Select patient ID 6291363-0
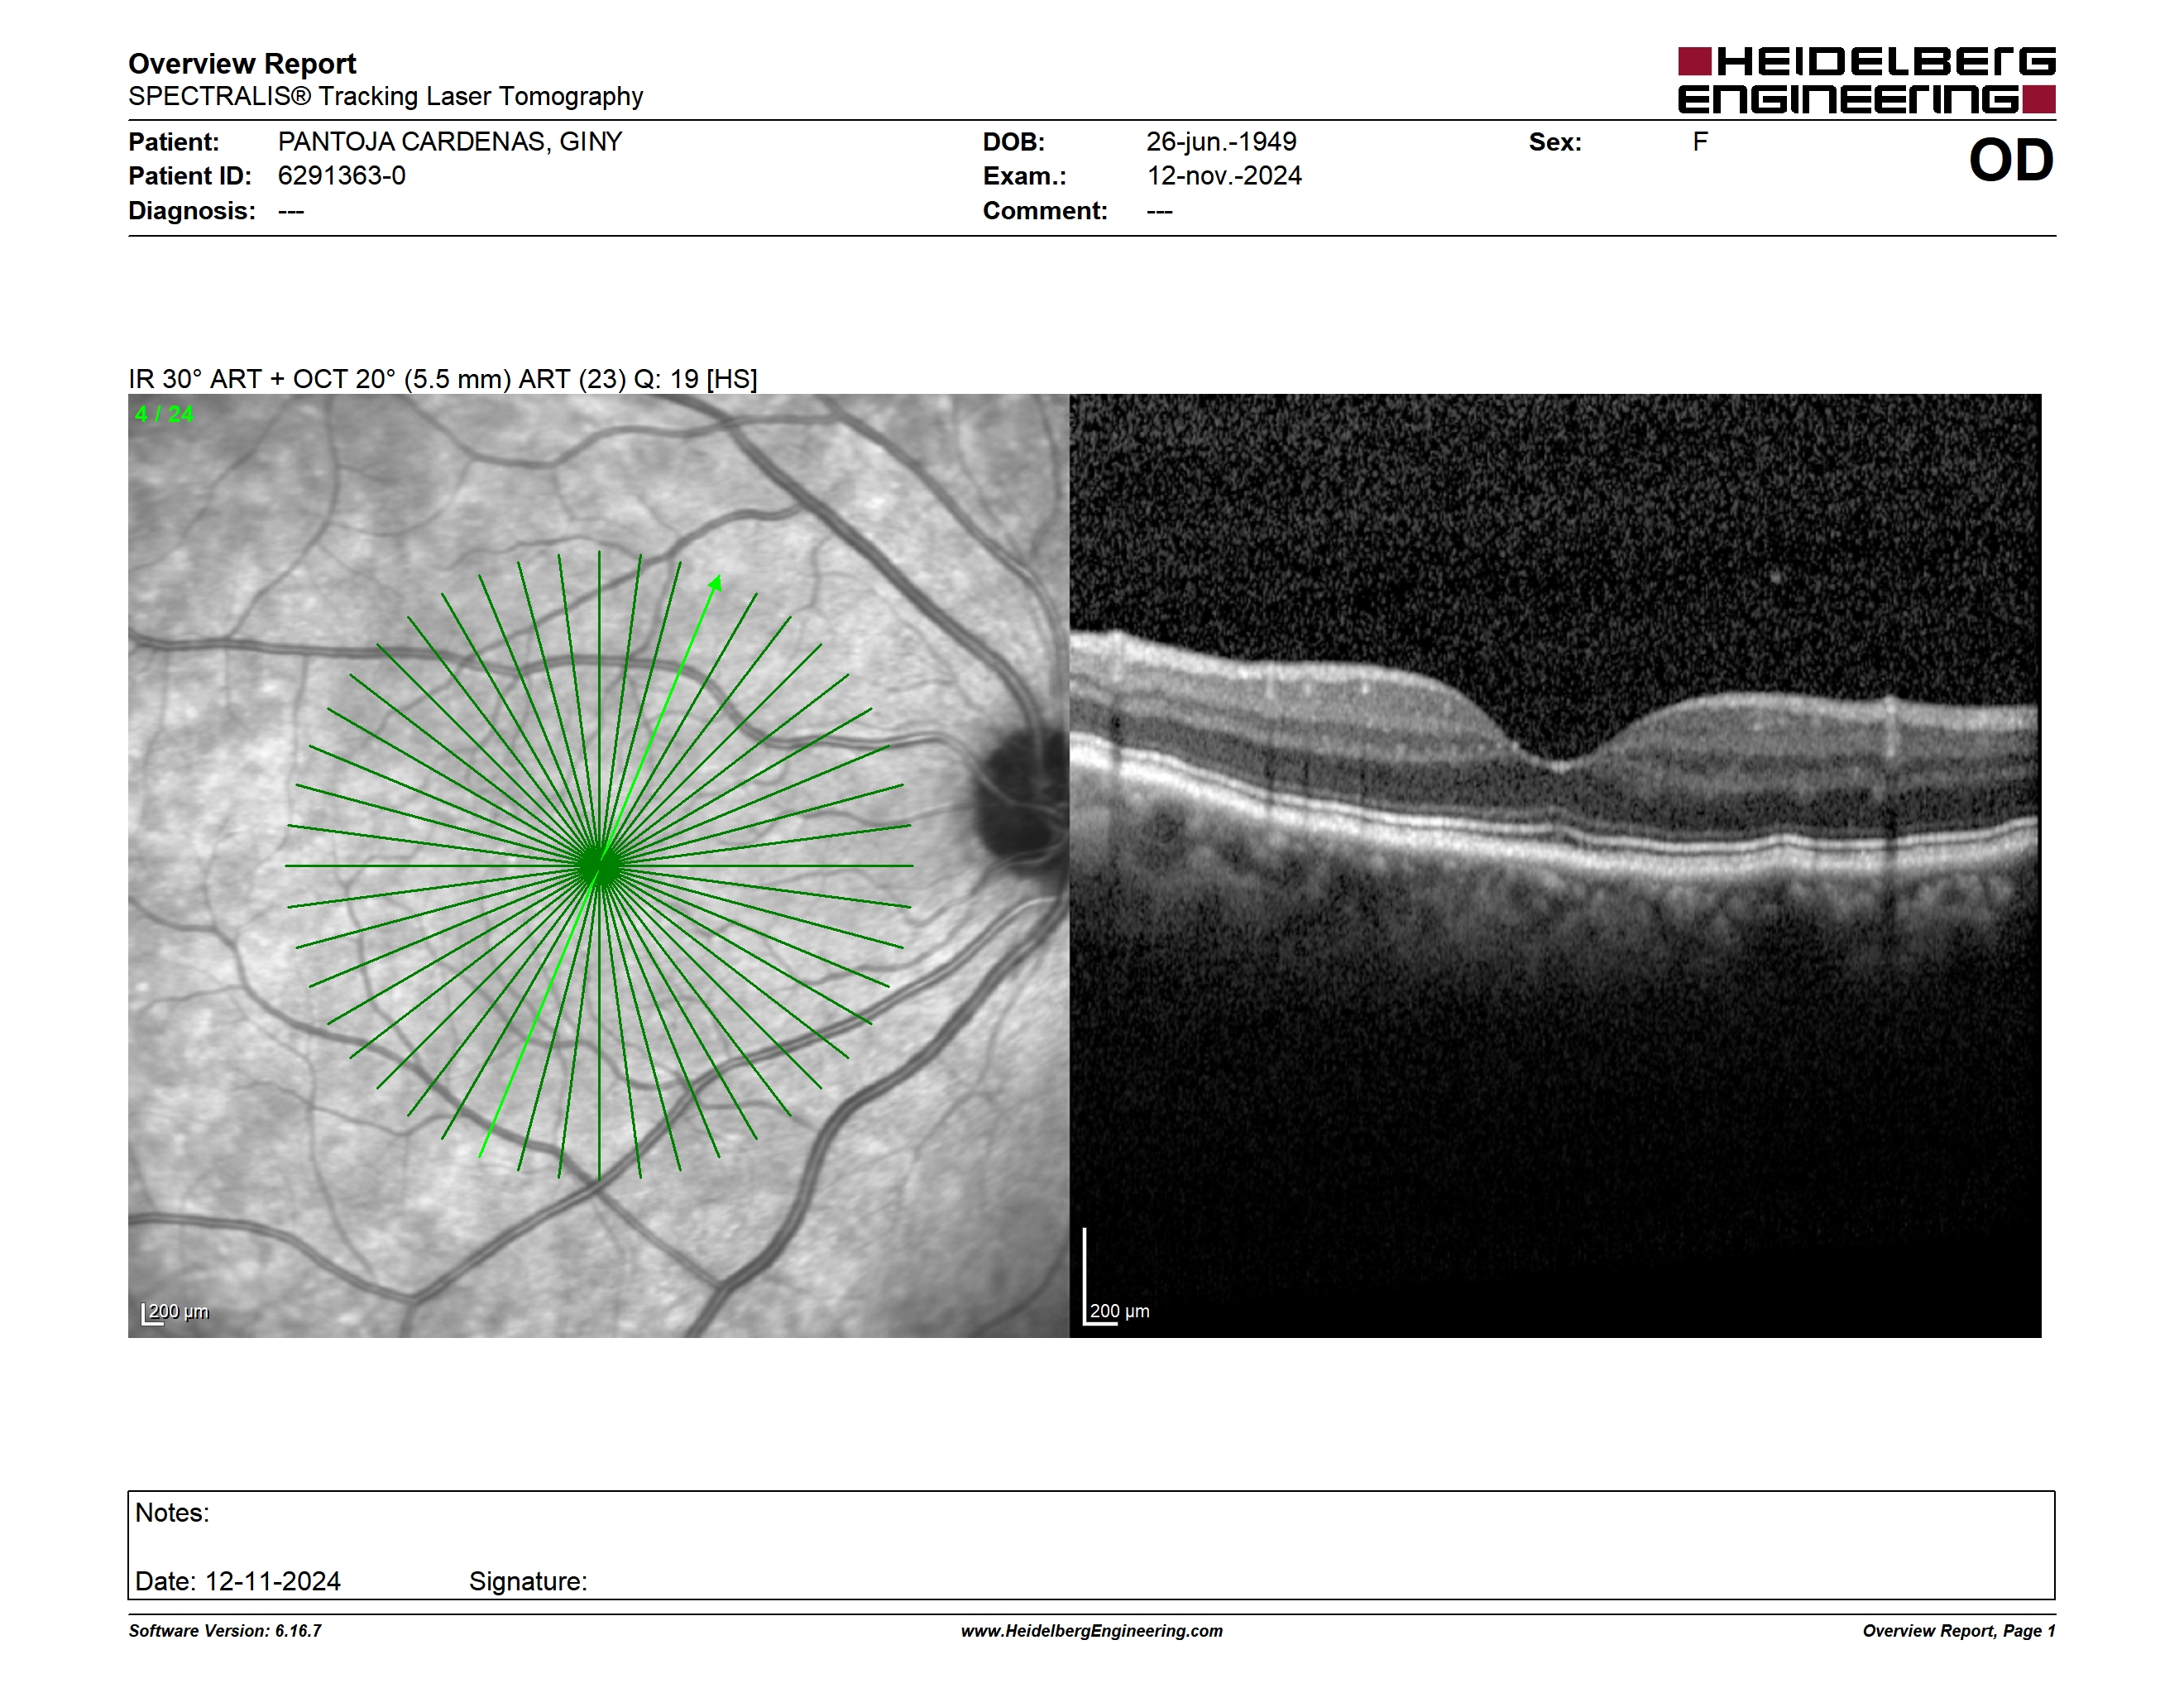 point(341,176)
